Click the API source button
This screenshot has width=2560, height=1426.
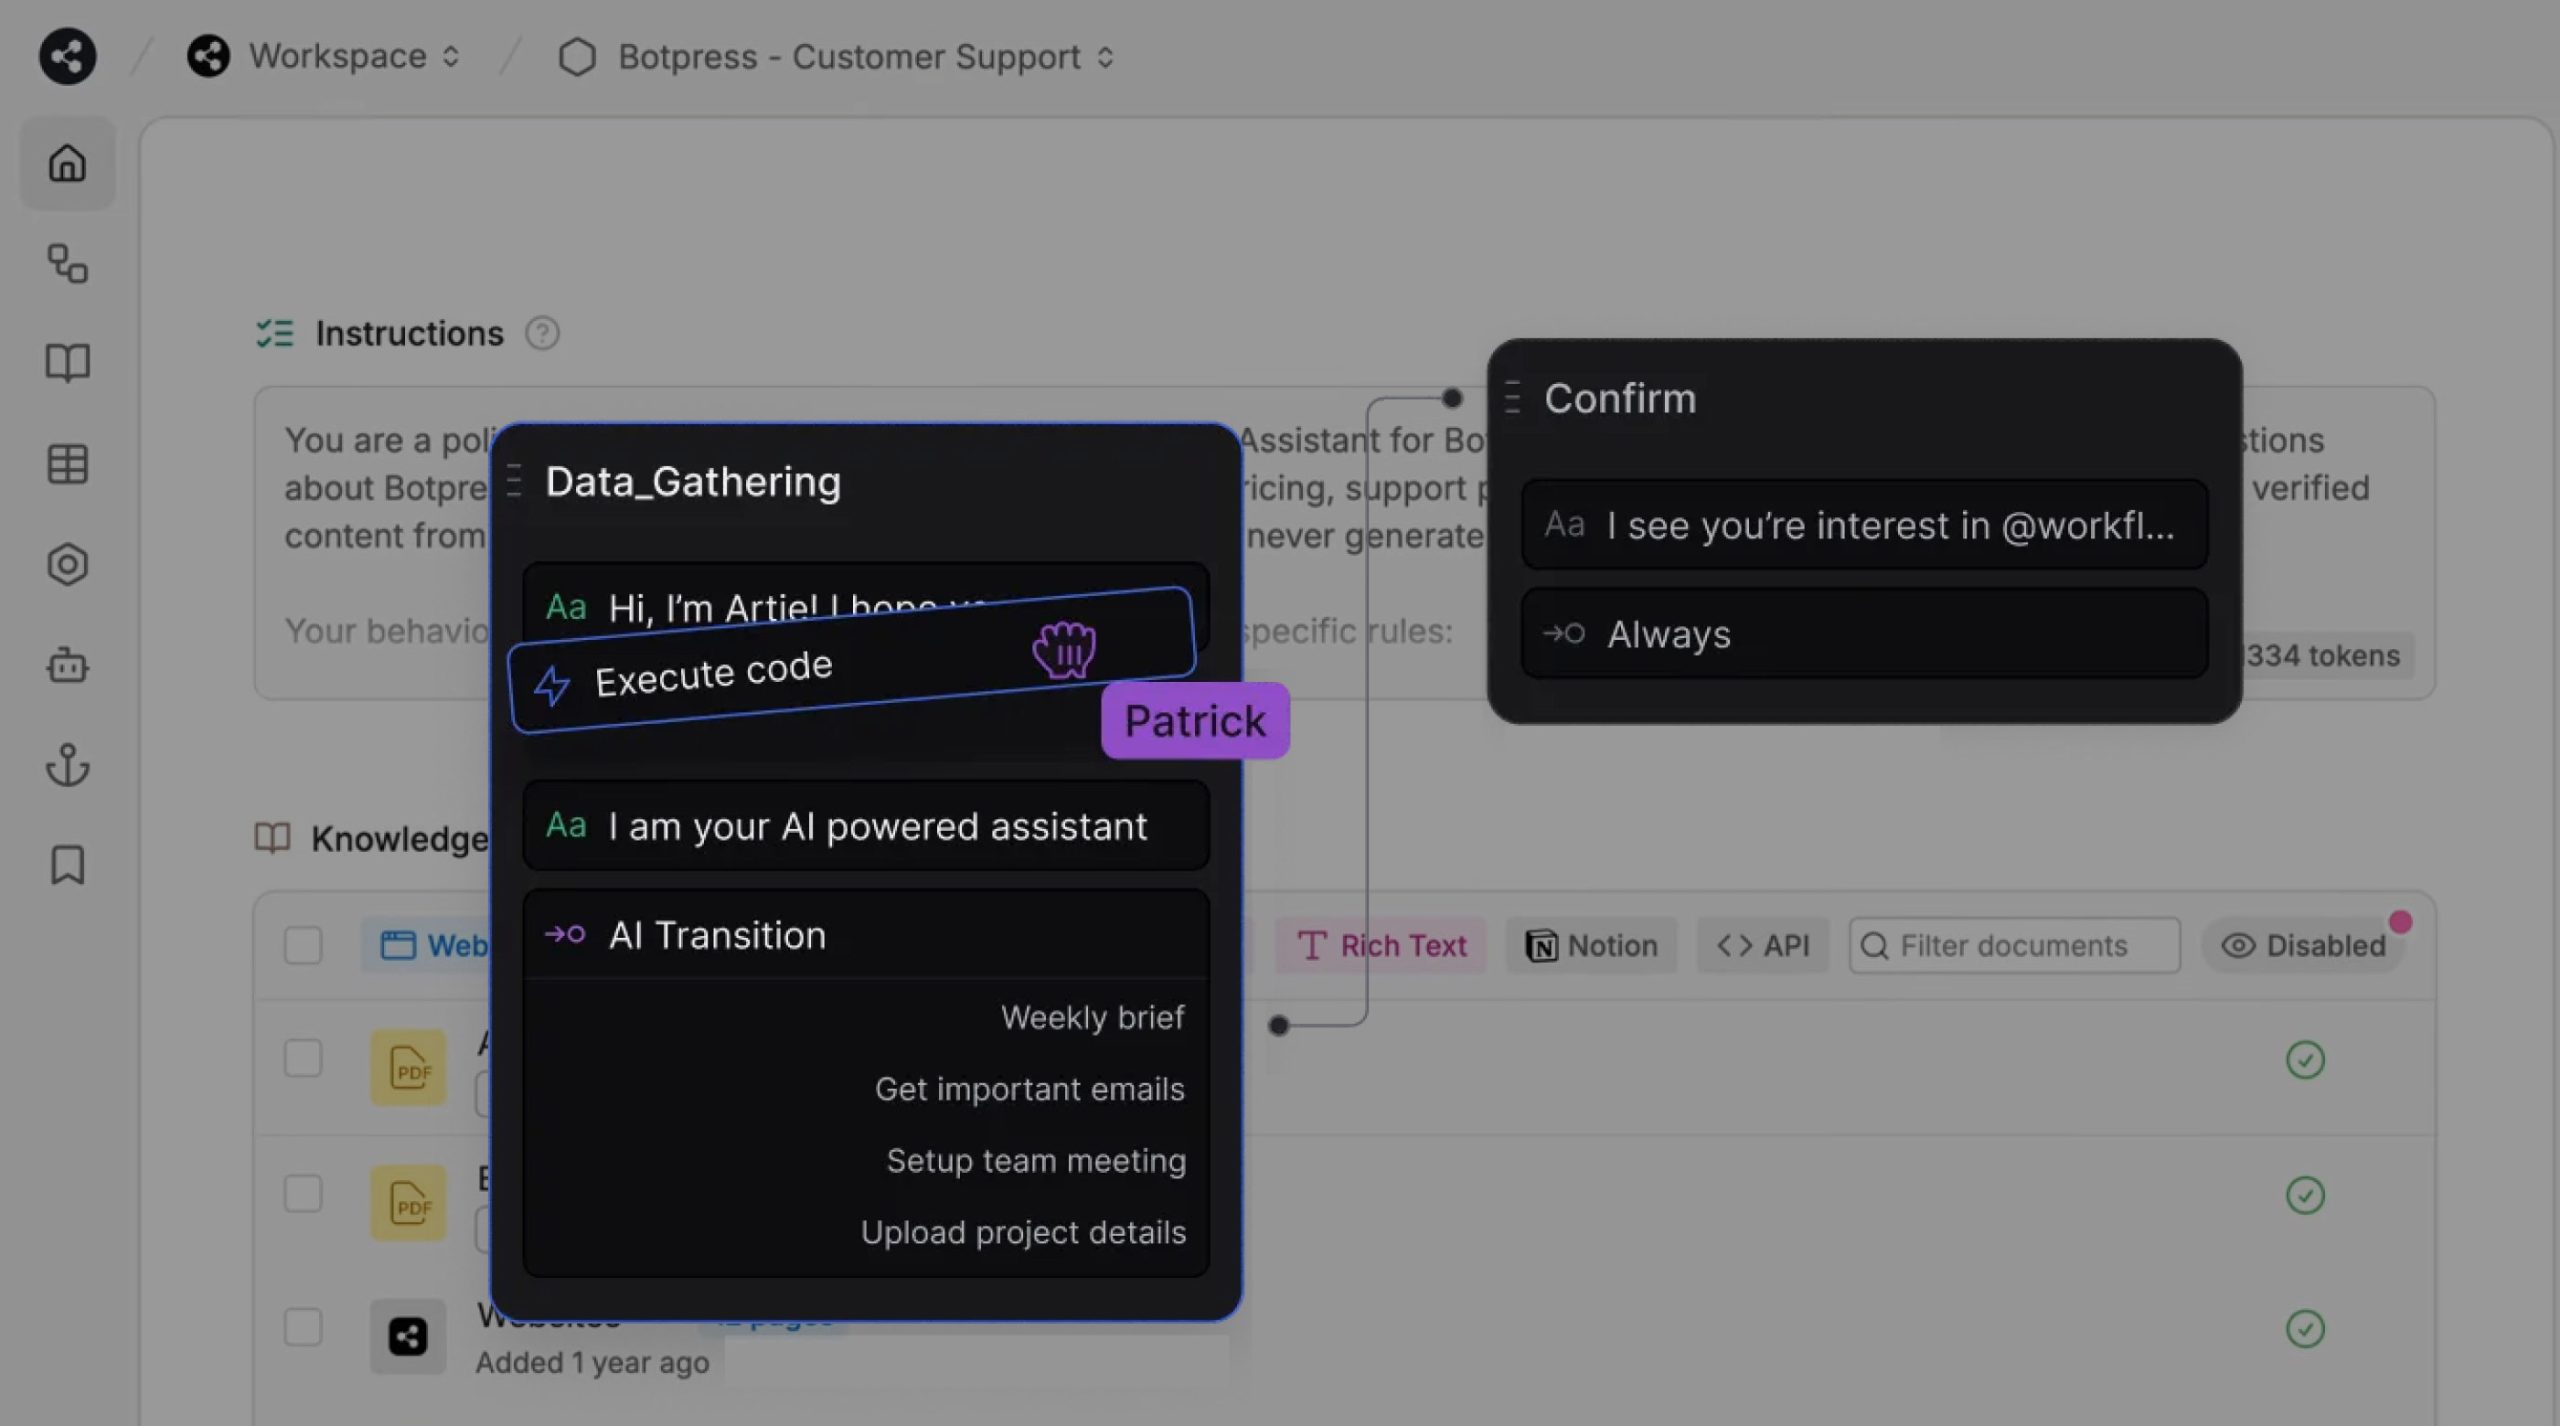[x=1763, y=945]
